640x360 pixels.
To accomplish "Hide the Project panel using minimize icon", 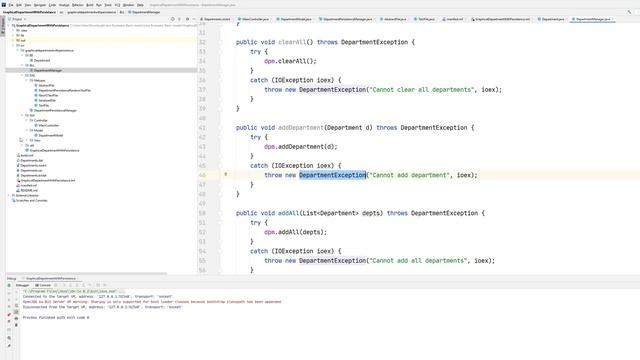I will [194, 19].
